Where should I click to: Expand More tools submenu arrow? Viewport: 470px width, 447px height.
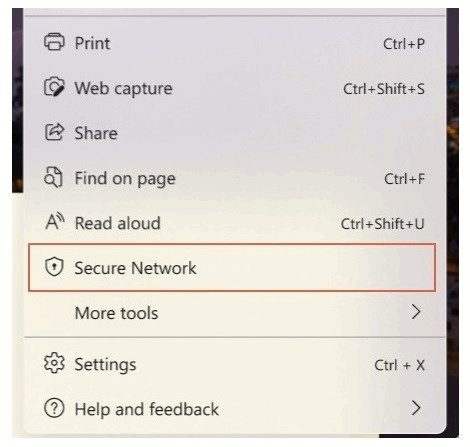pos(415,312)
